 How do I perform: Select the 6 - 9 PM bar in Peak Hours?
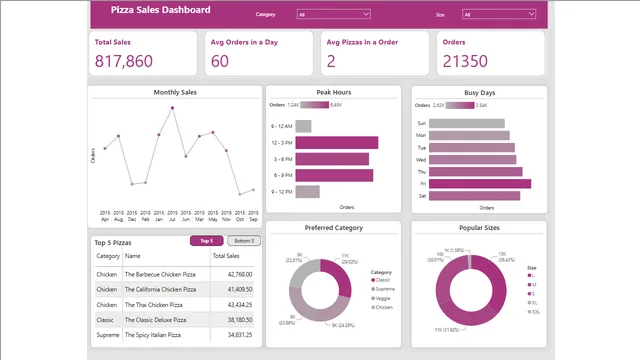(334, 175)
